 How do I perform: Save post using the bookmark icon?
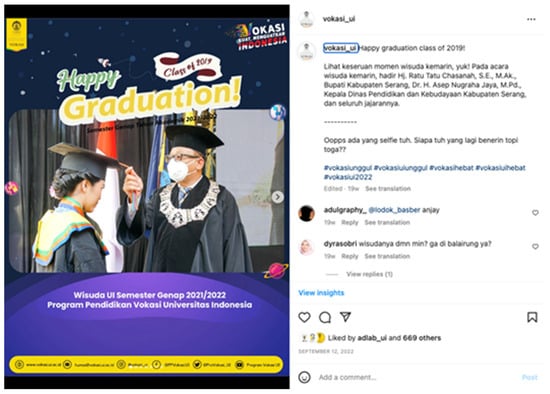(x=532, y=317)
